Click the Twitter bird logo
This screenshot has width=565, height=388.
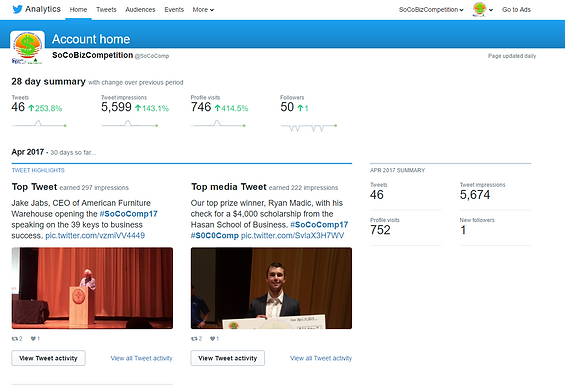(x=17, y=9)
